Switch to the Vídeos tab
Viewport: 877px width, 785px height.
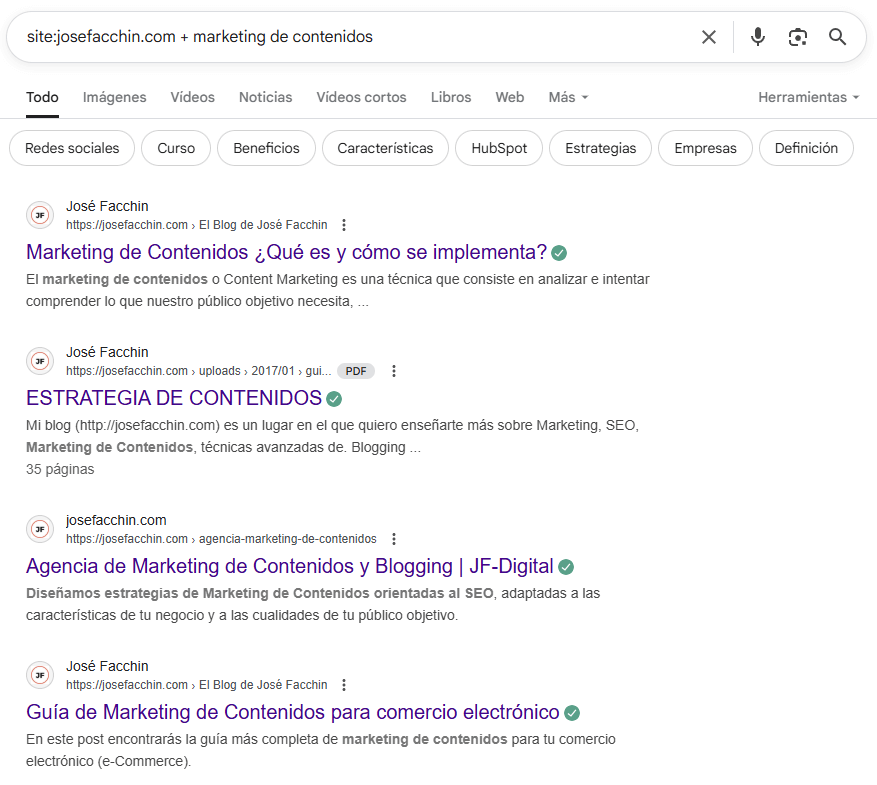192,97
